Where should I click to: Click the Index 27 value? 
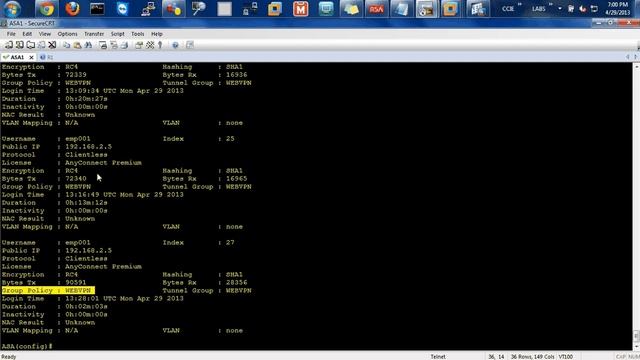click(x=230, y=242)
